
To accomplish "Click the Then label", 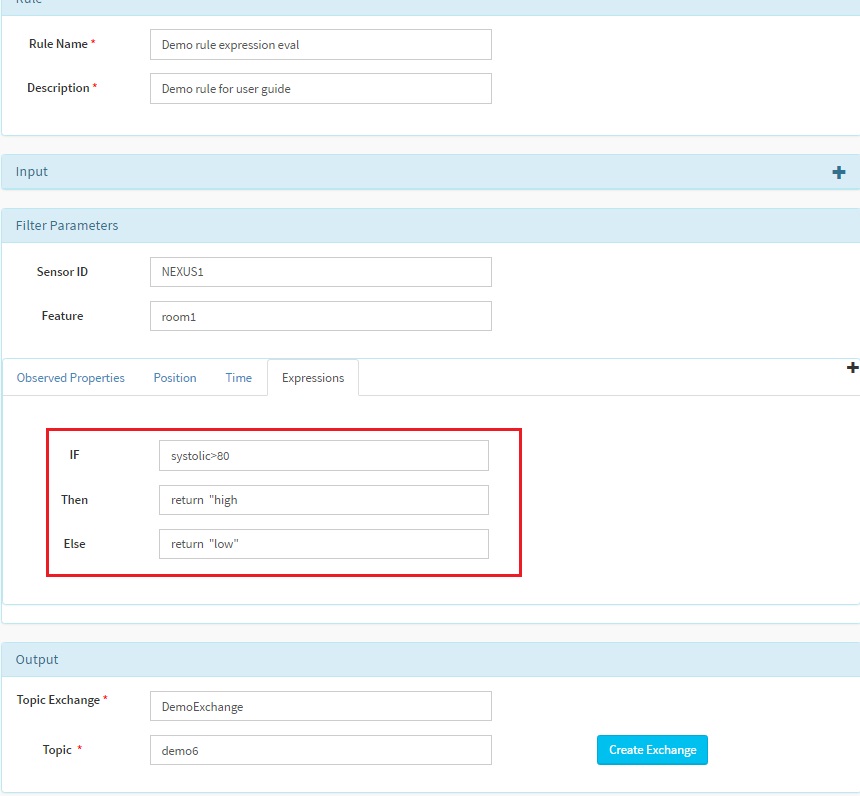I will pyautogui.click(x=75, y=500).
